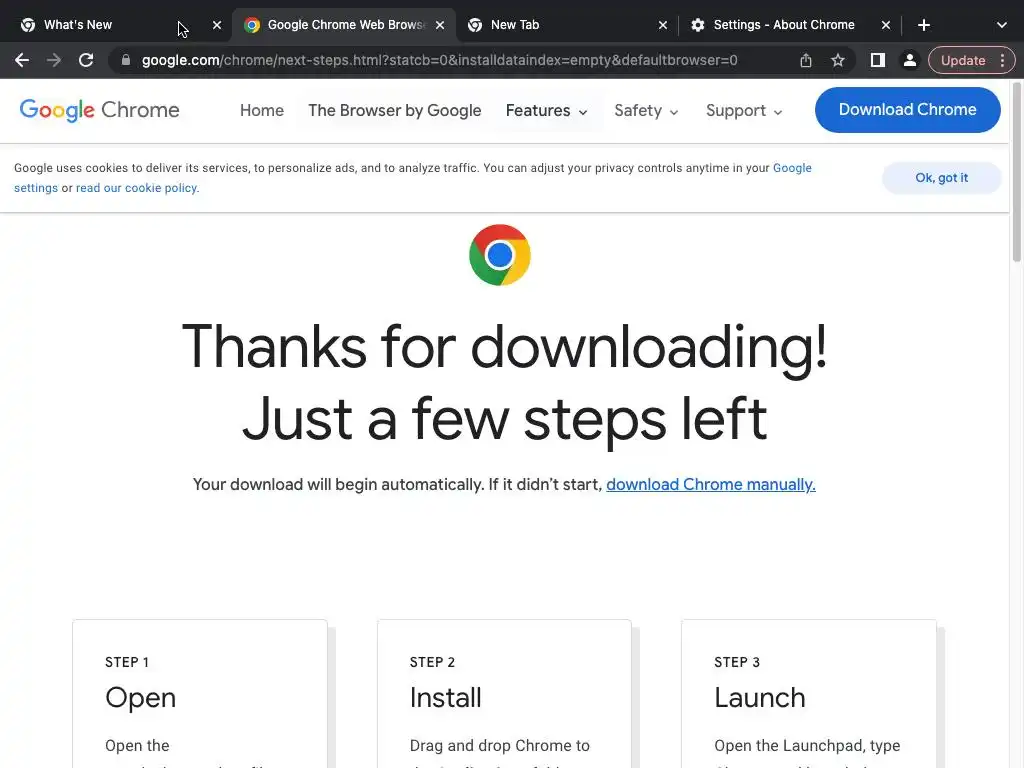
Task: Expand the Safety dropdown menu
Action: tap(646, 110)
